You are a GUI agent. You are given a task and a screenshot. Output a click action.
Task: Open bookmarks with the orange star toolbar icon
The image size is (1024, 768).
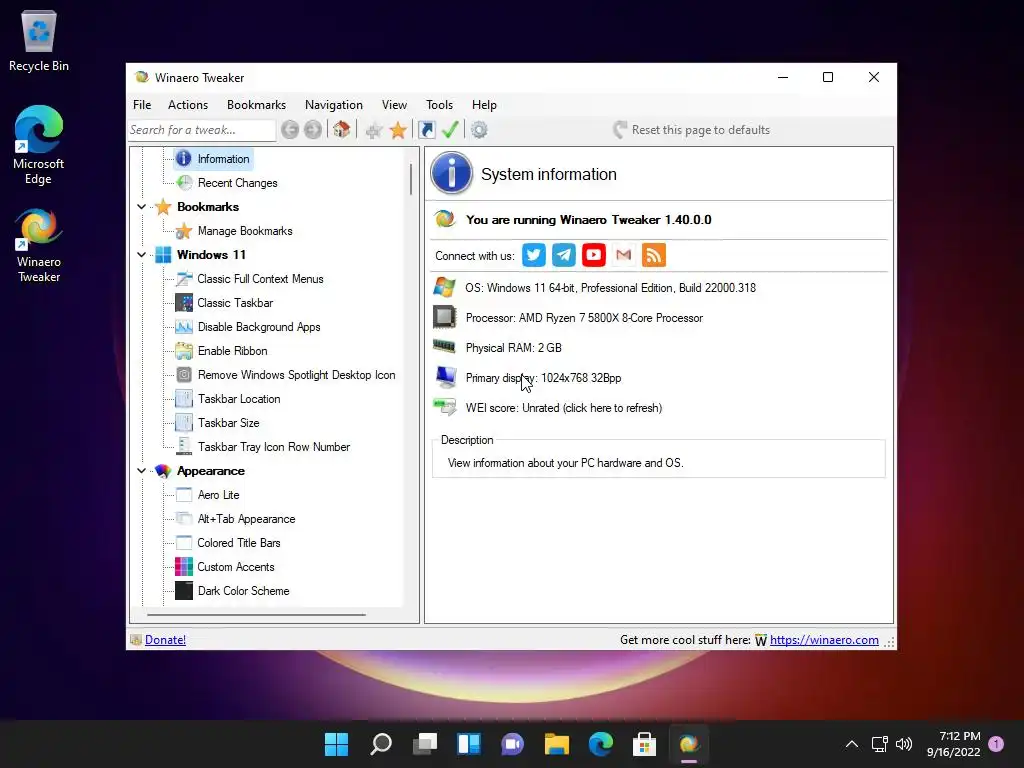pos(398,130)
